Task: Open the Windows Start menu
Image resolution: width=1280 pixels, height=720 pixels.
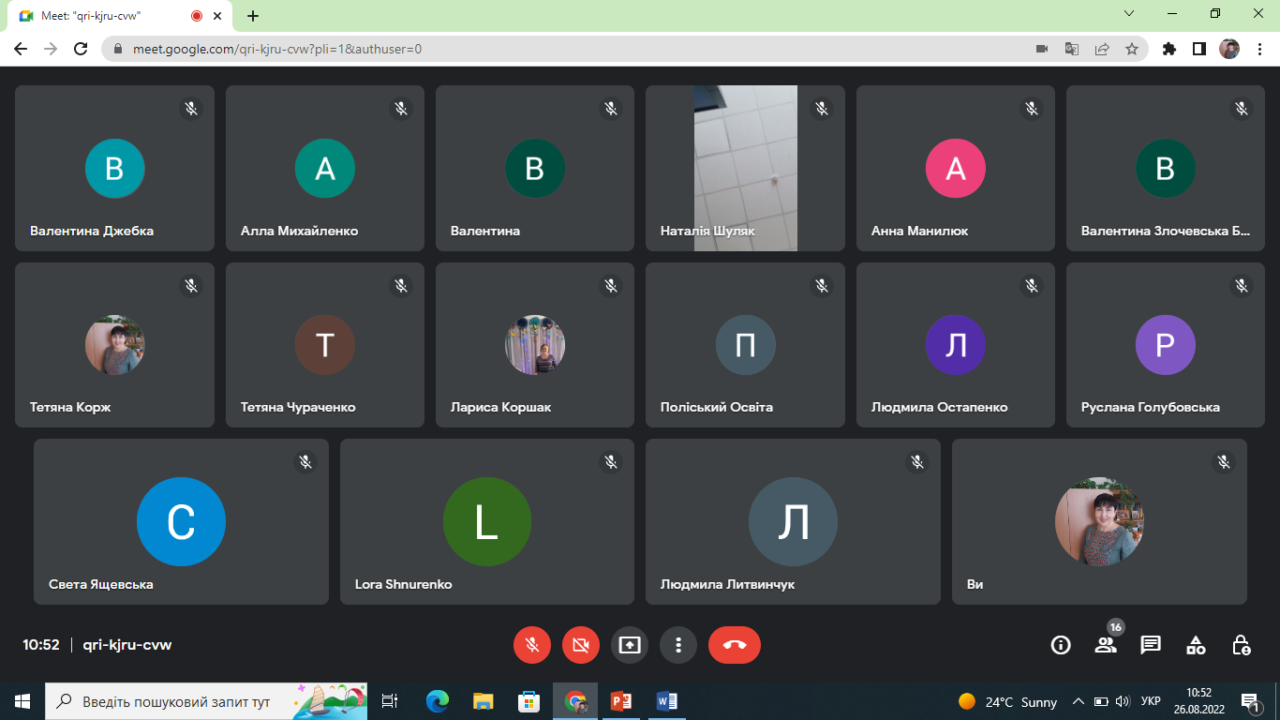Action: tap(22, 701)
